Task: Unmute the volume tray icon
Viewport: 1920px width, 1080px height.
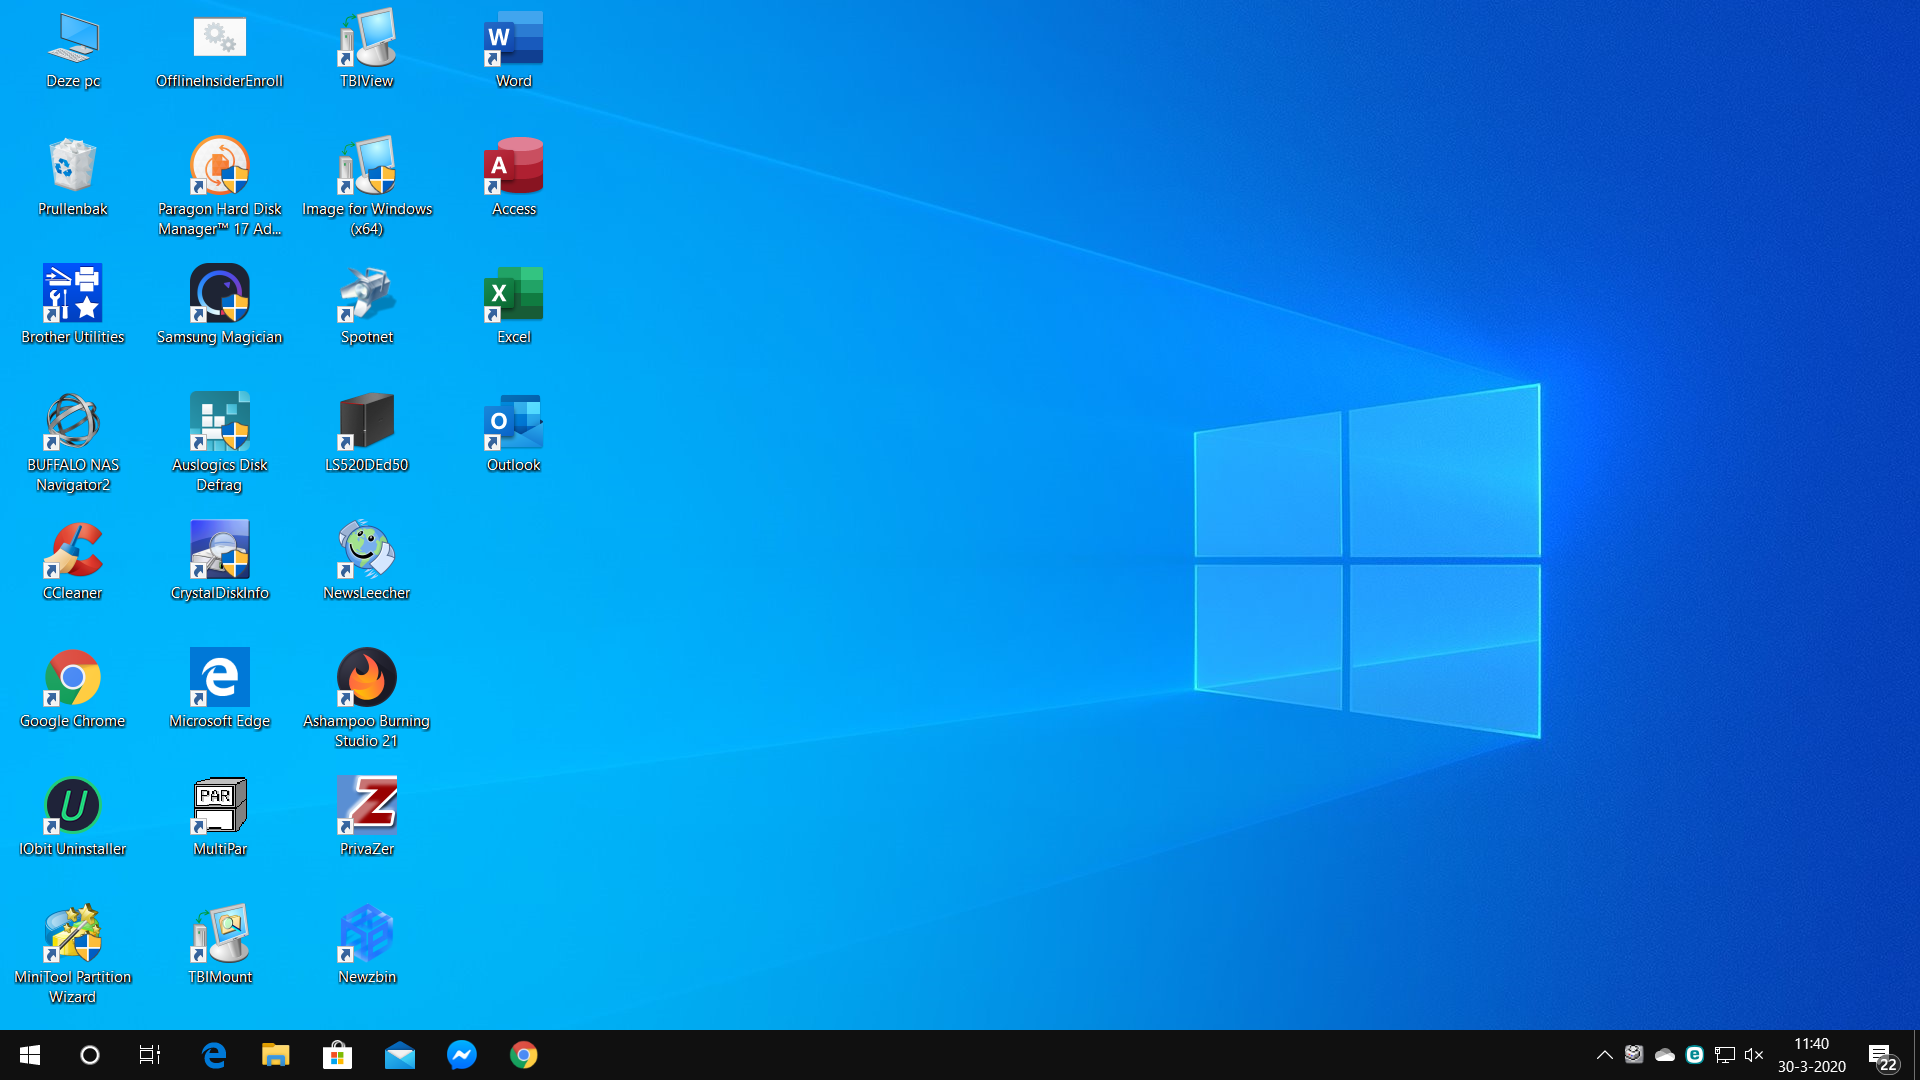Action: coord(1754,1055)
